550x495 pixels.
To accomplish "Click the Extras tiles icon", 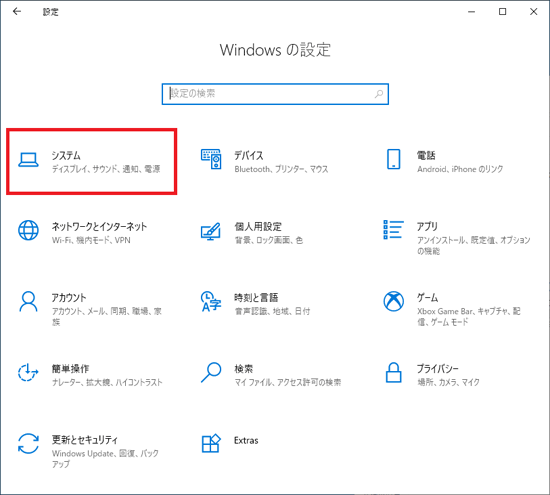I will [x=211, y=443].
